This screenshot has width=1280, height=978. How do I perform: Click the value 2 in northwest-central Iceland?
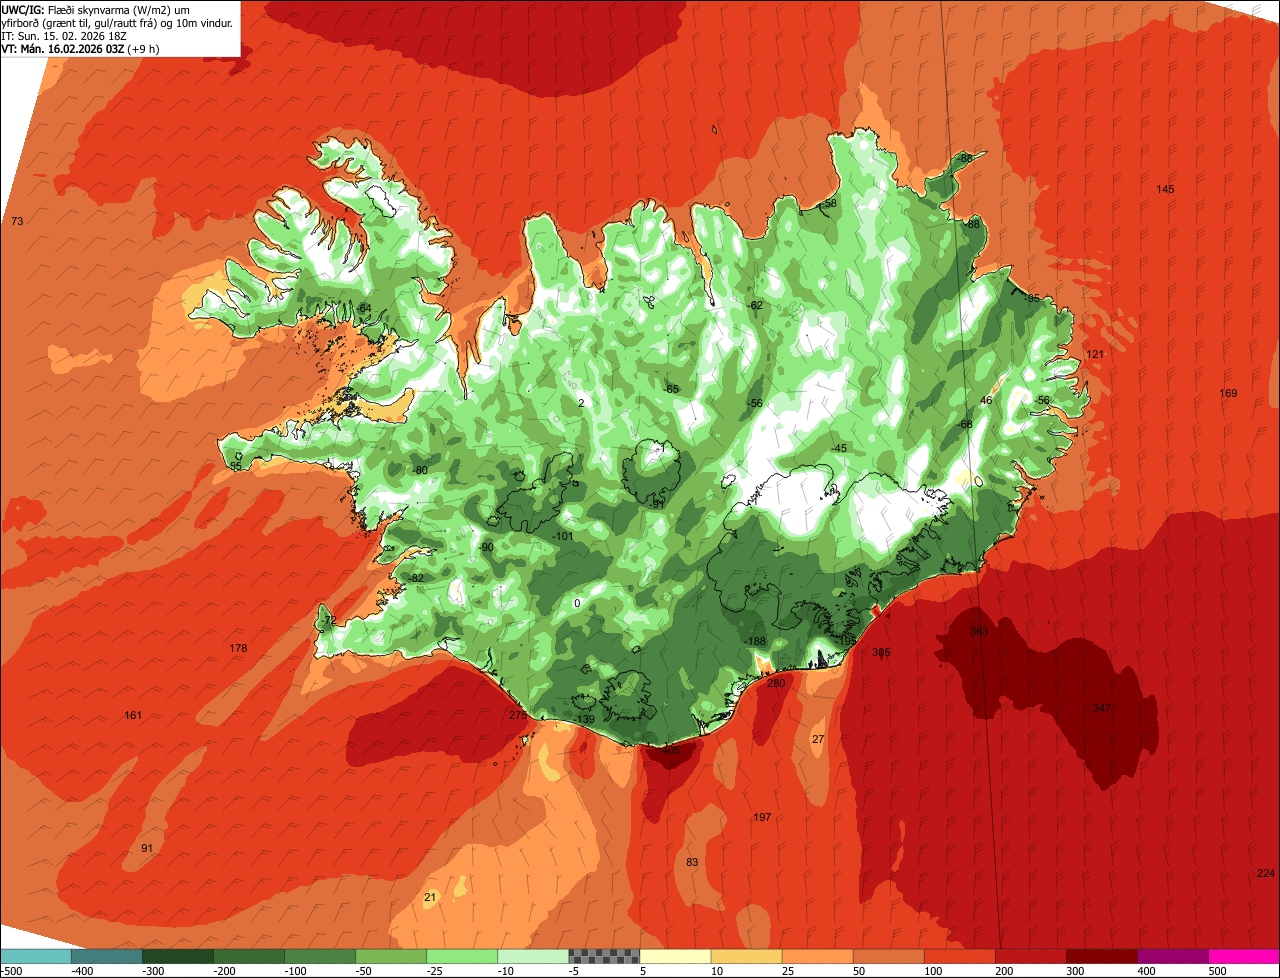tap(581, 404)
